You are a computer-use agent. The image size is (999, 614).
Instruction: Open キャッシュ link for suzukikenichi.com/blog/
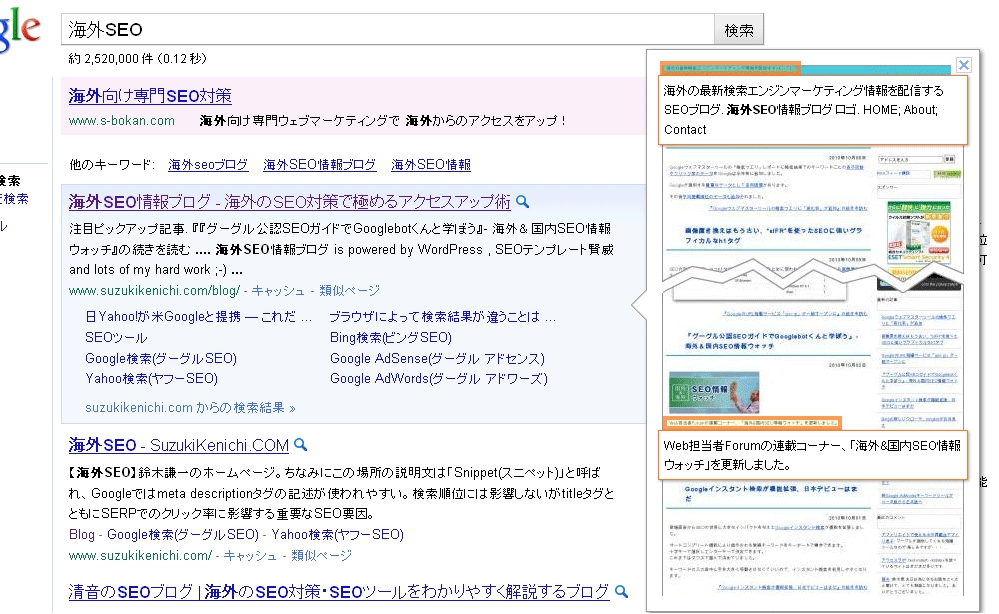pos(278,290)
